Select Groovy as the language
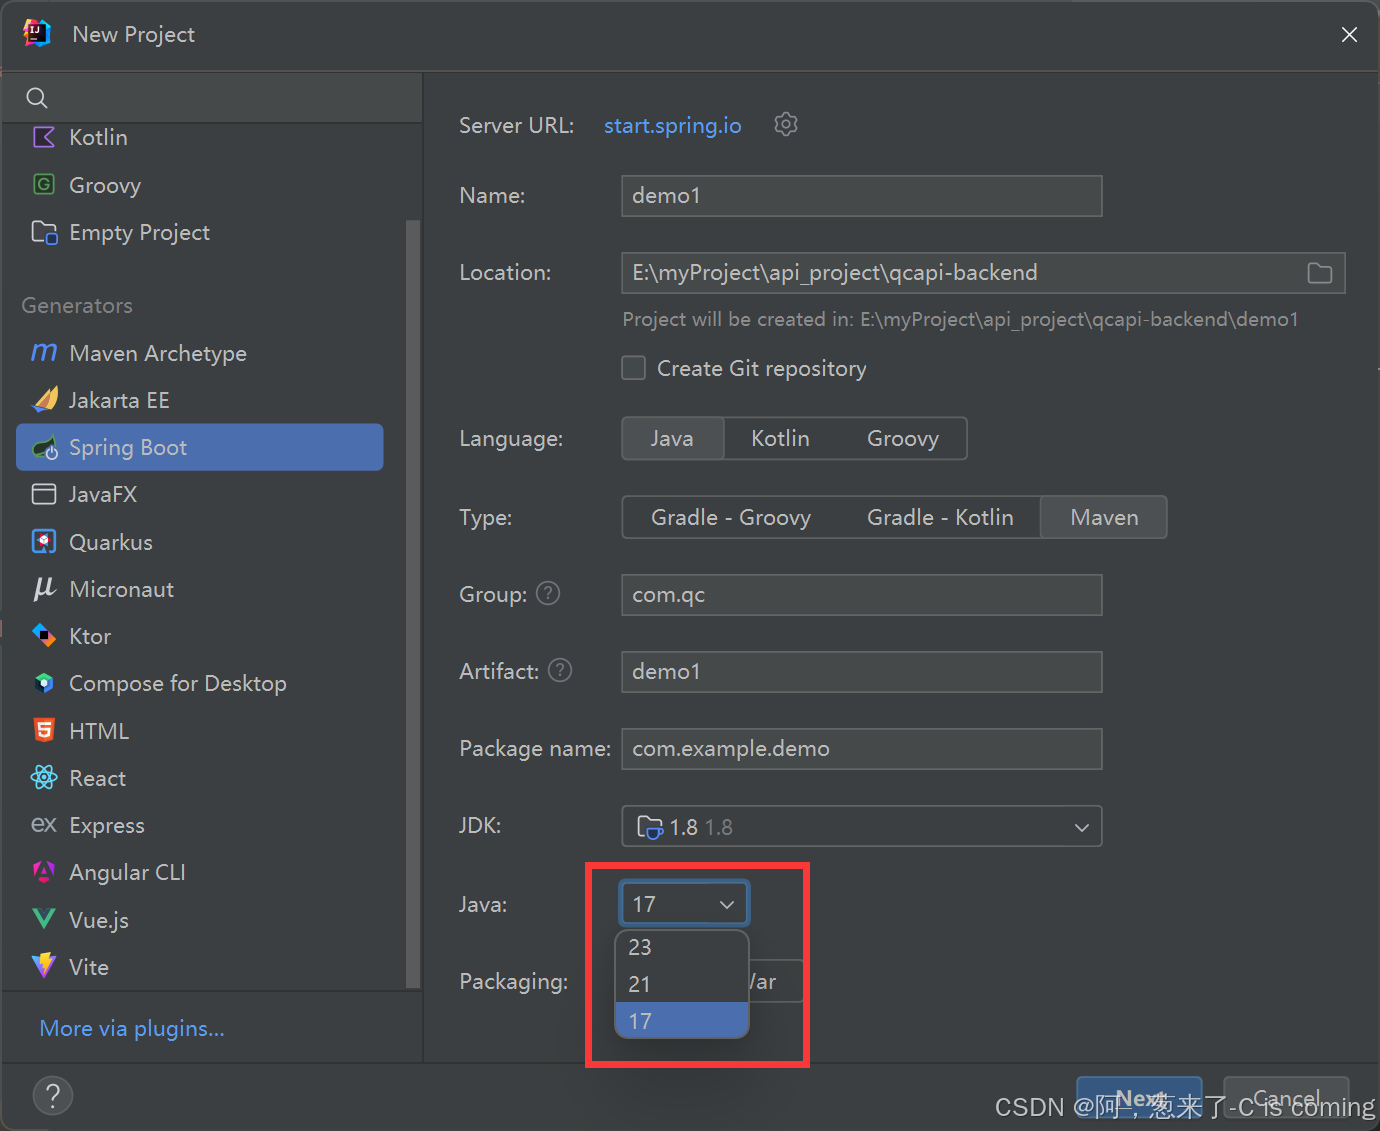This screenshot has height=1131, width=1380. pos(903,438)
